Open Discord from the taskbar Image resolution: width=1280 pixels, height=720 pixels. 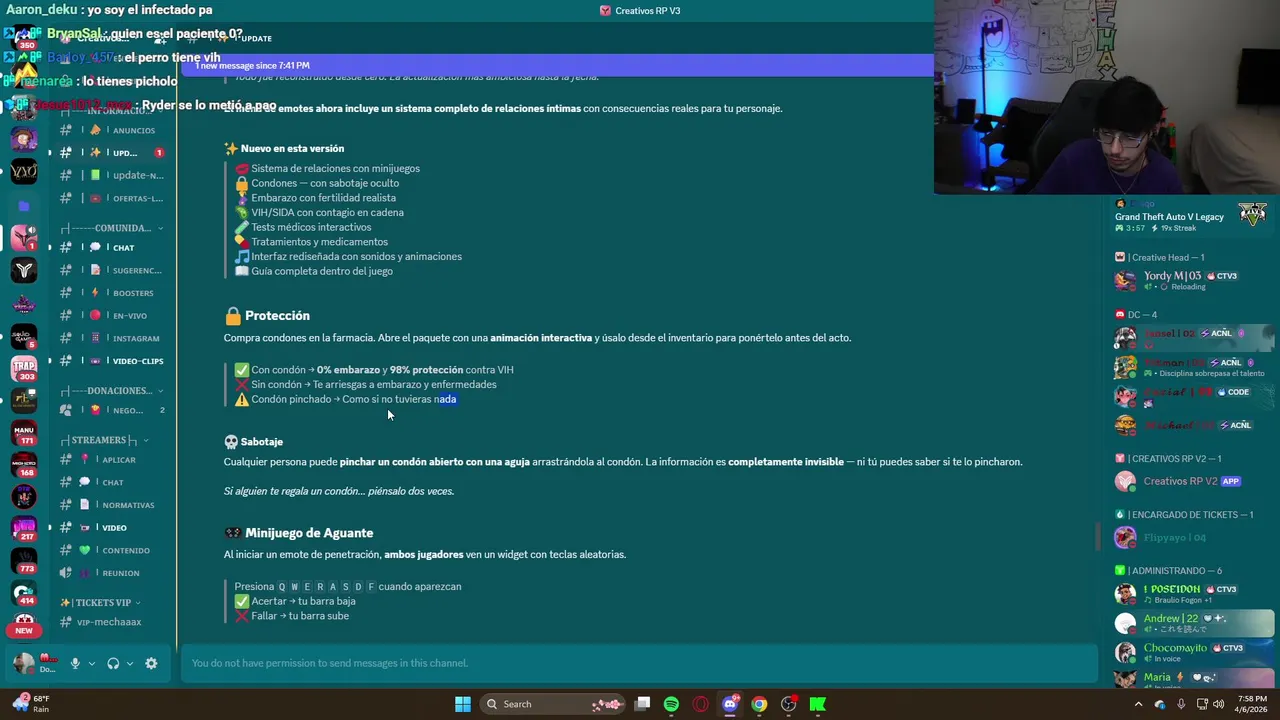(x=730, y=704)
